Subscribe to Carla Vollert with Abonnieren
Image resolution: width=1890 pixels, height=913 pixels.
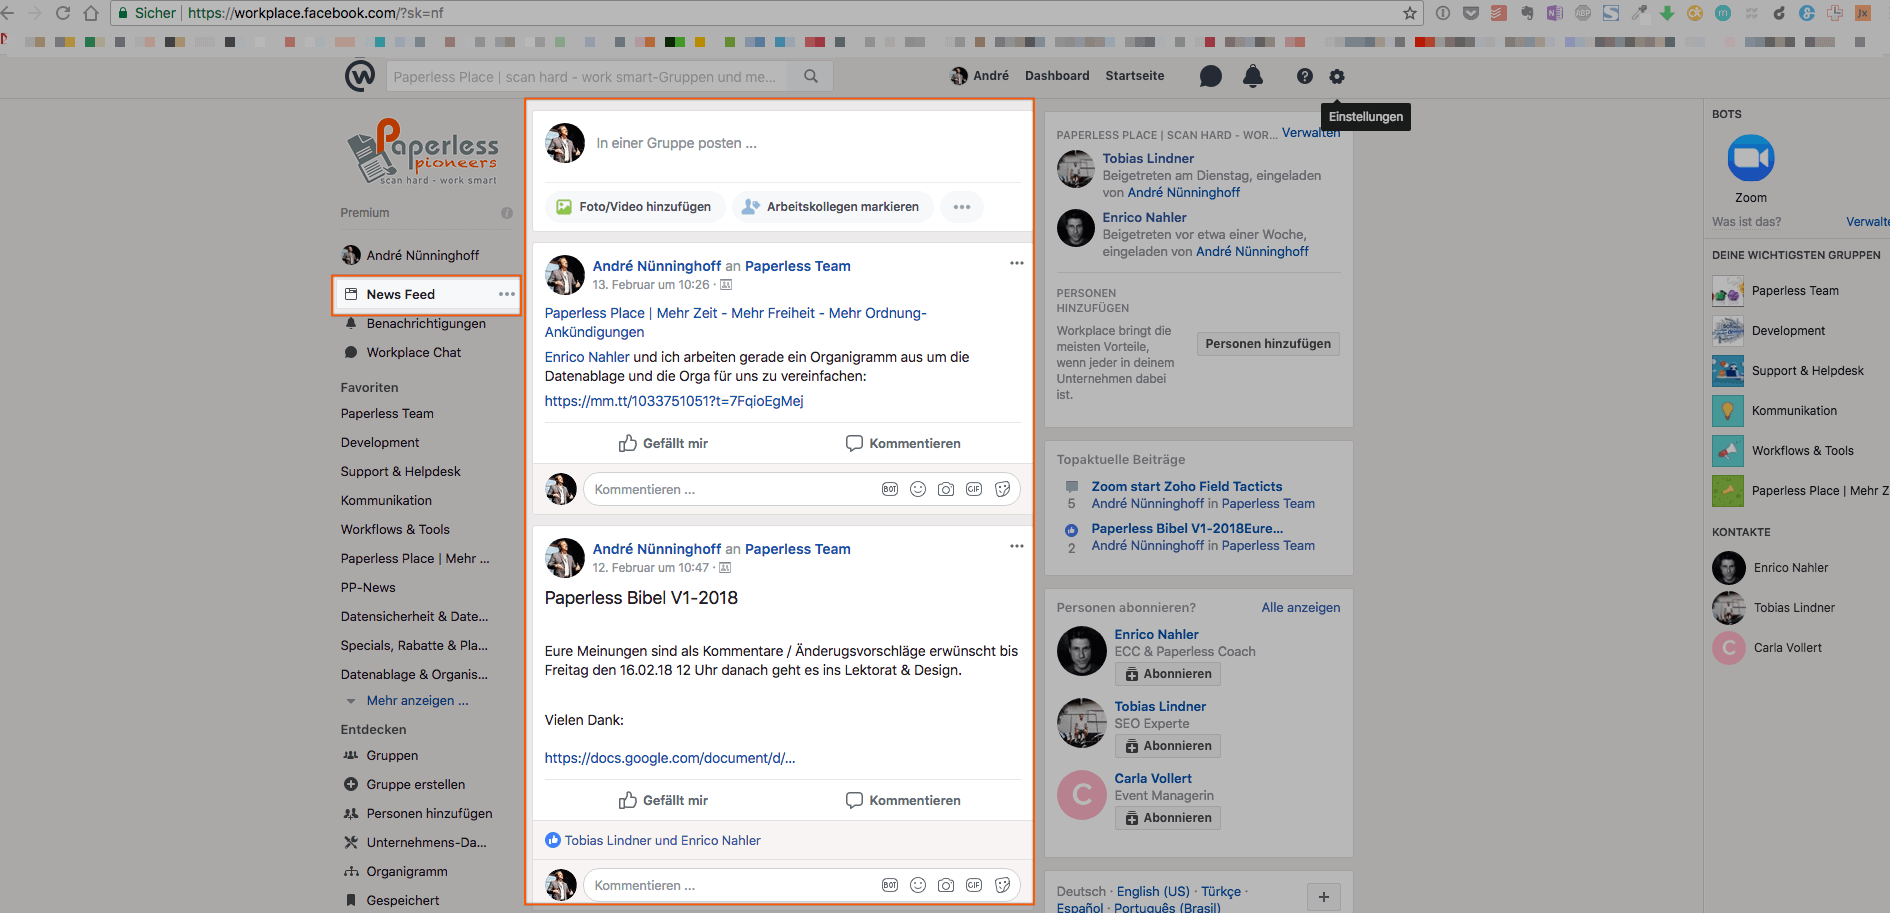tap(1167, 818)
